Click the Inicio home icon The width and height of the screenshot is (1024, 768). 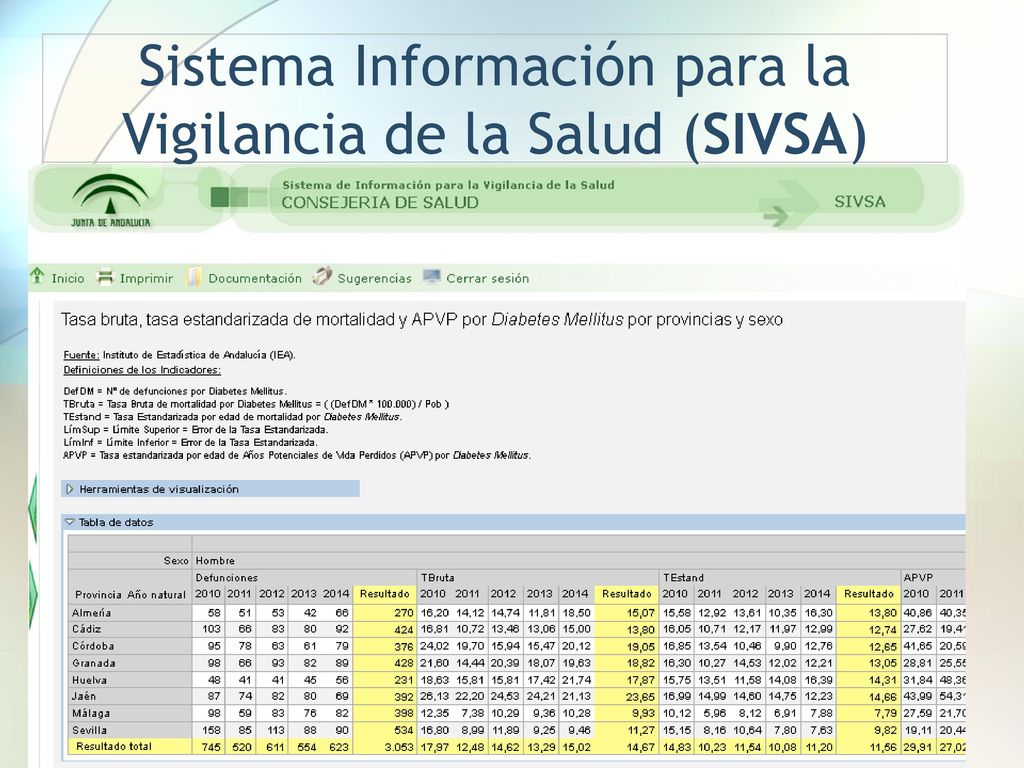coord(37,276)
